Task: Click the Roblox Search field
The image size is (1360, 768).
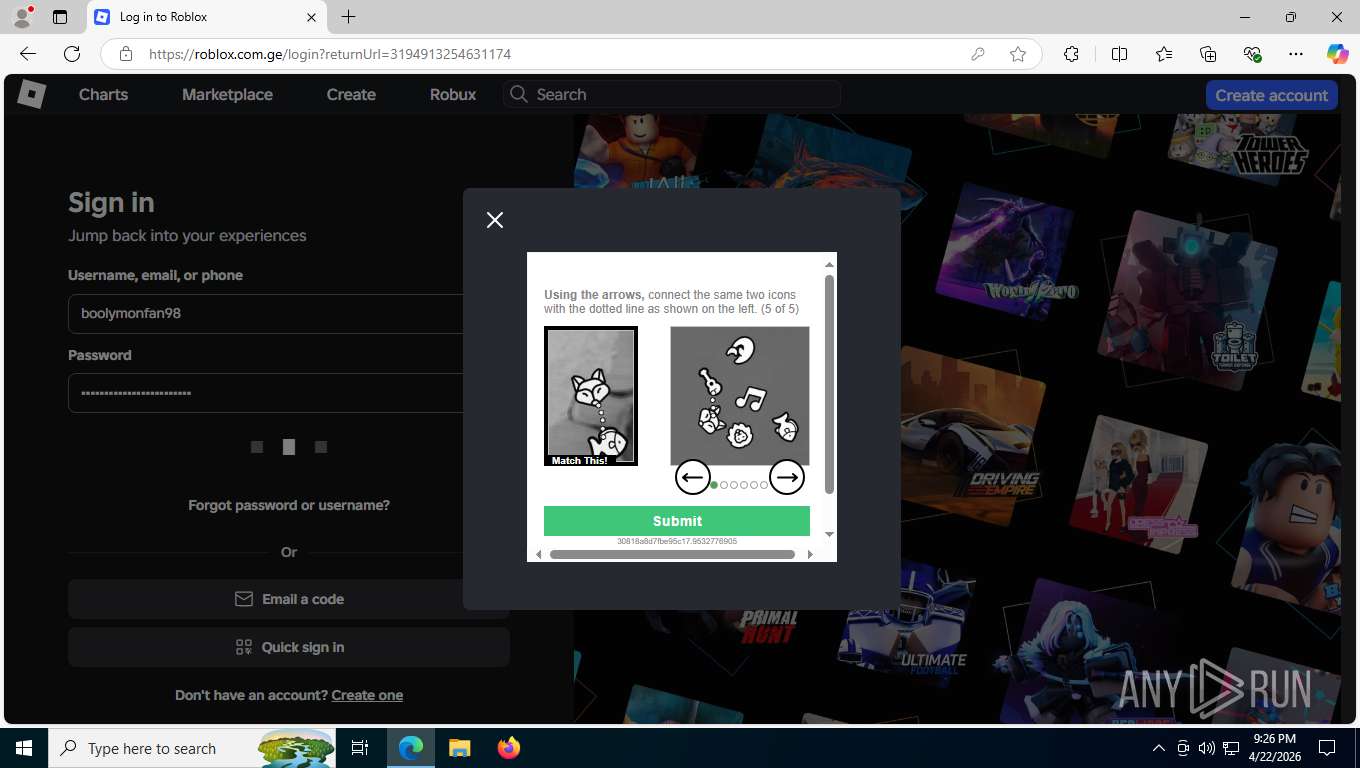Action: (672, 94)
